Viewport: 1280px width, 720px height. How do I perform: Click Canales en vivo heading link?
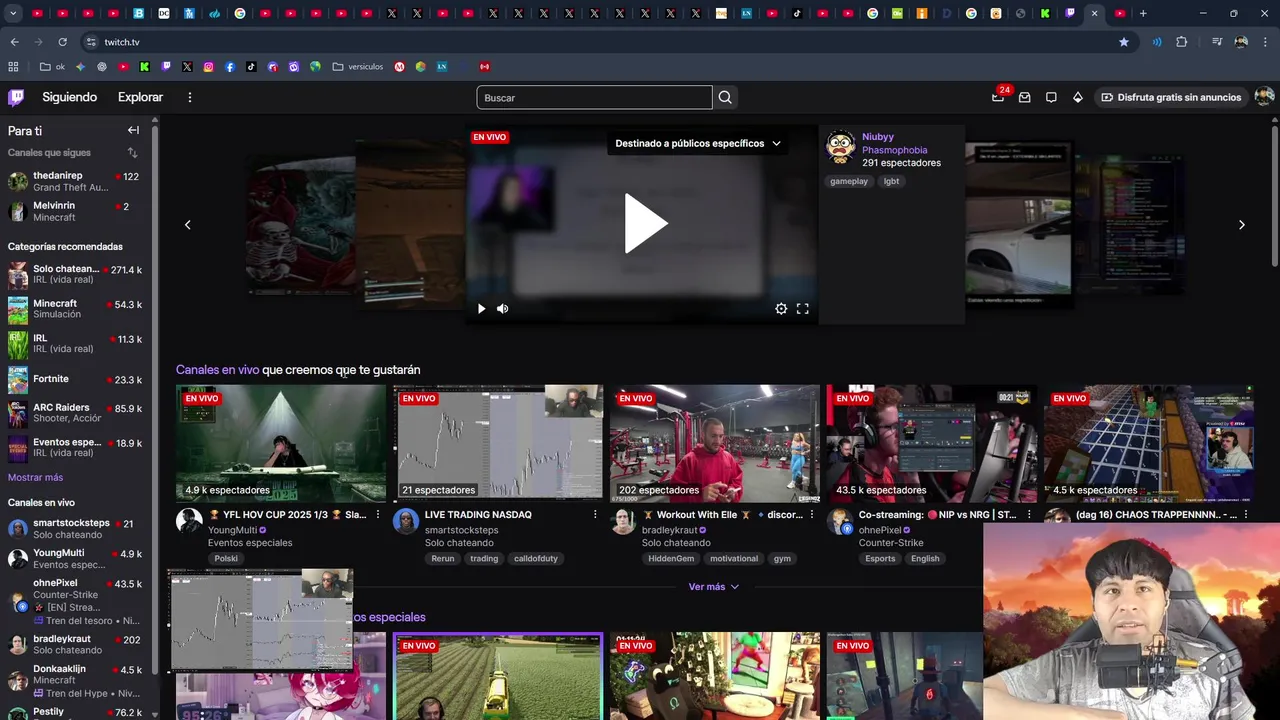(x=217, y=370)
